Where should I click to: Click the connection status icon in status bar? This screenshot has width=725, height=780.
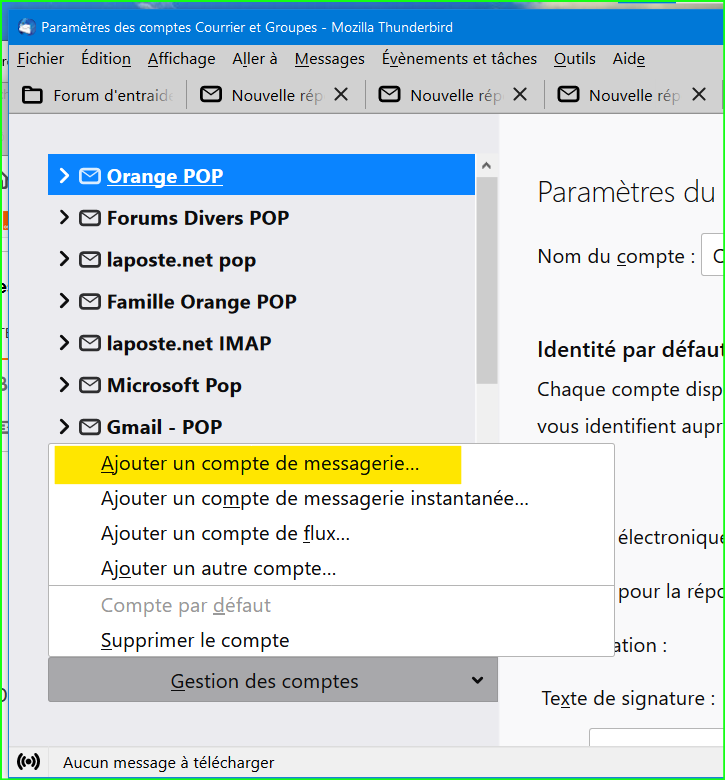(x=28, y=762)
